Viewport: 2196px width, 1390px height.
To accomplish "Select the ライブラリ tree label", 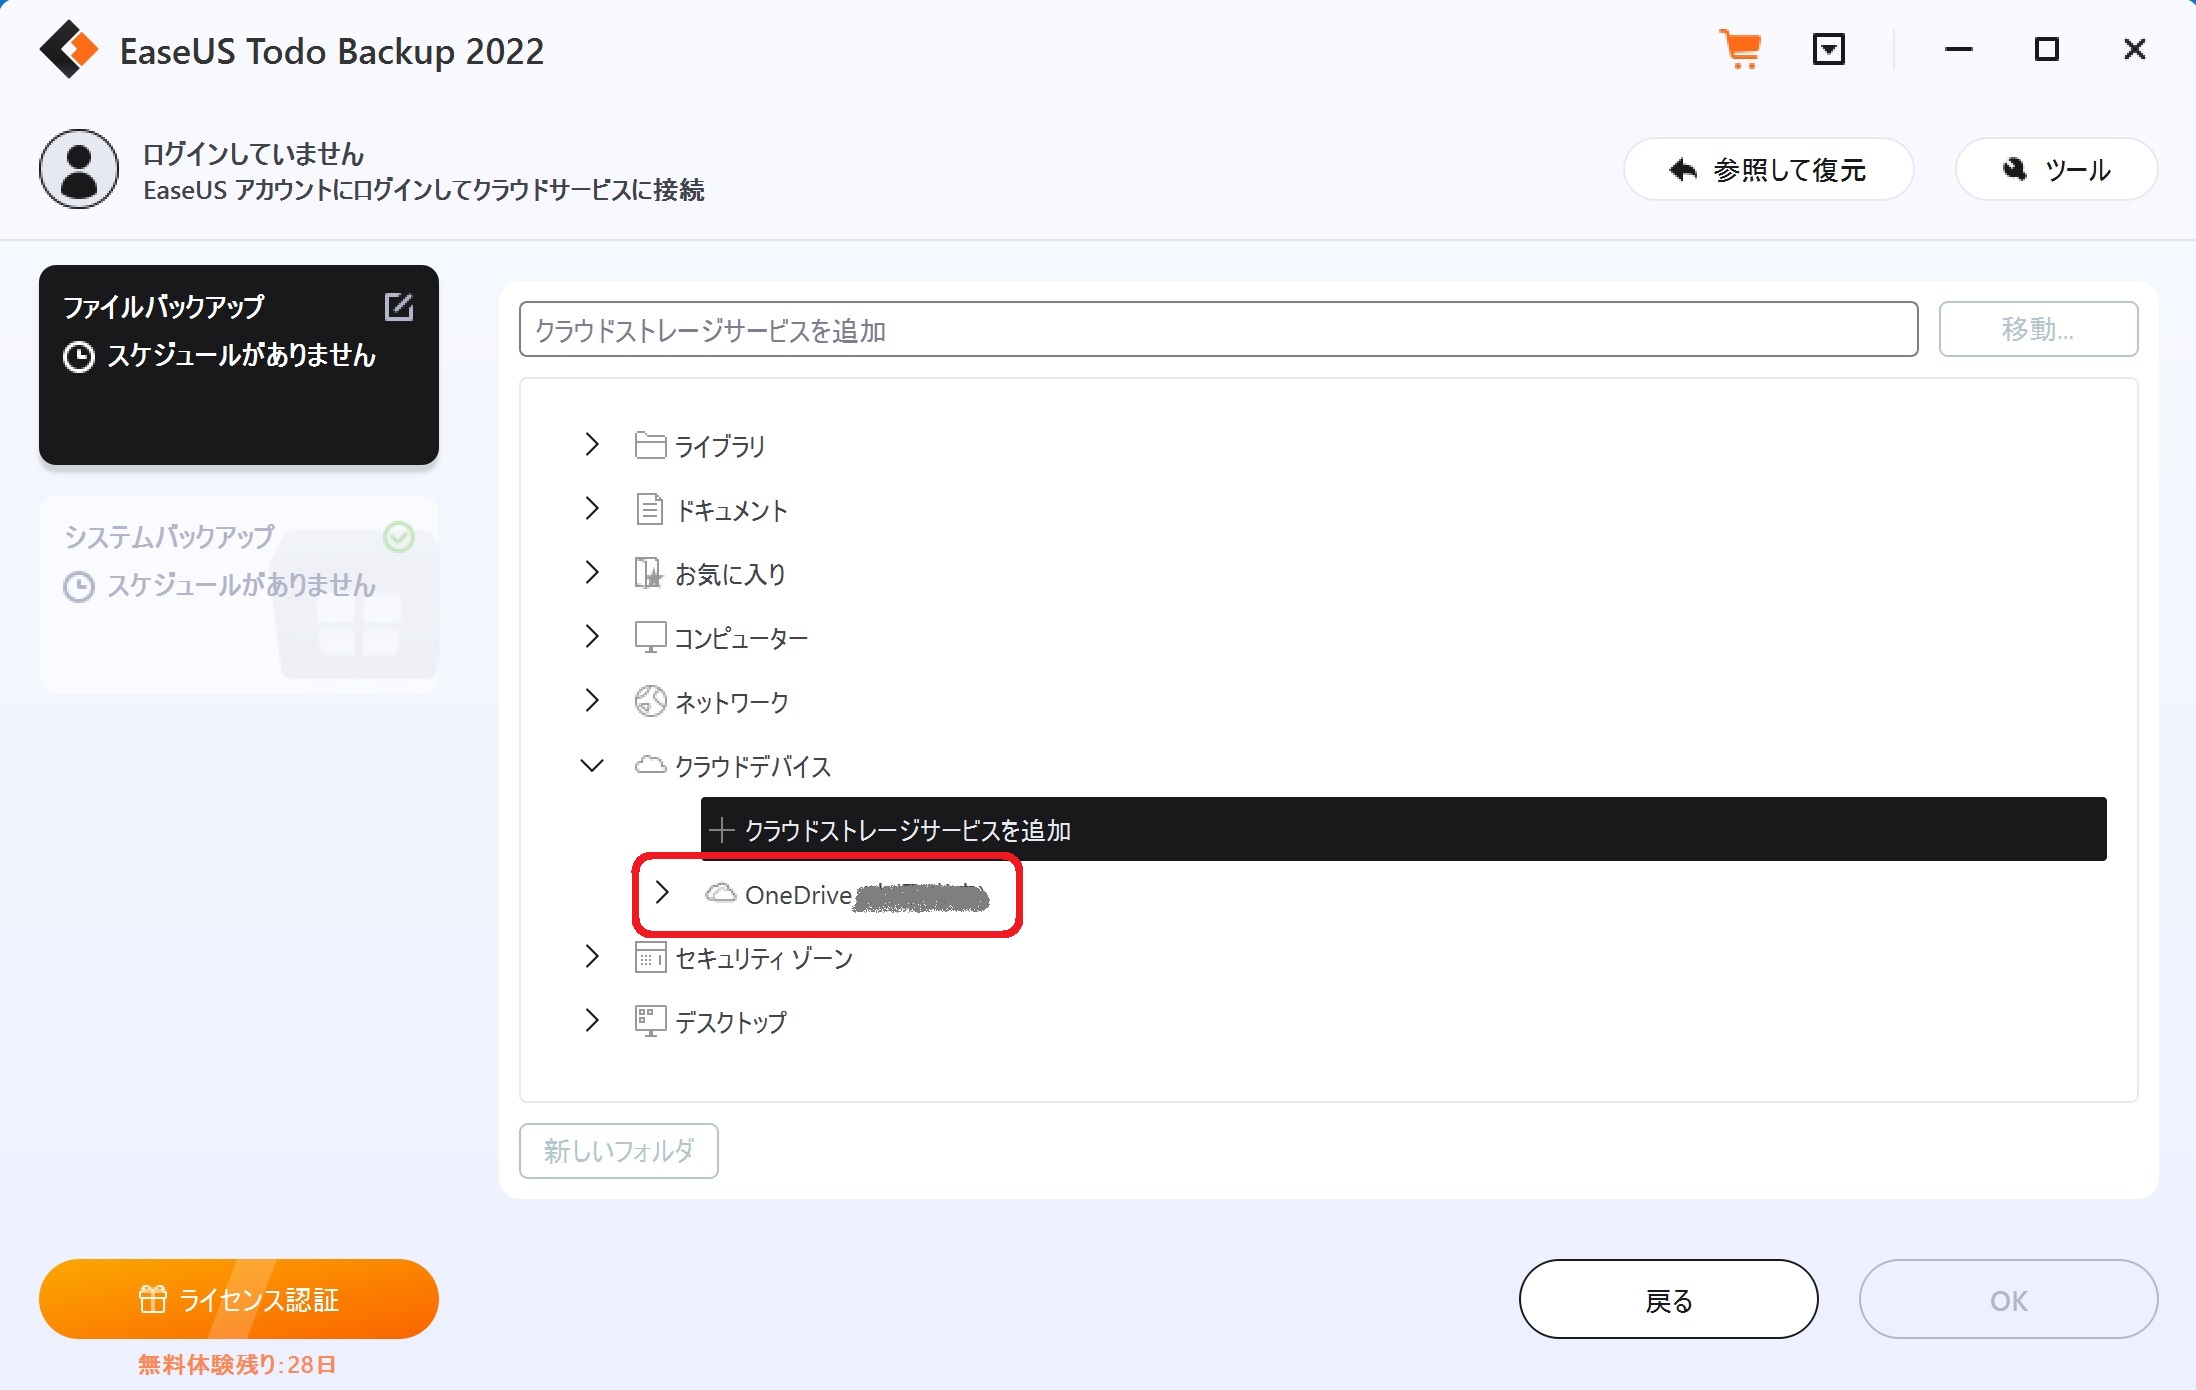I will (x=720, y=446).
